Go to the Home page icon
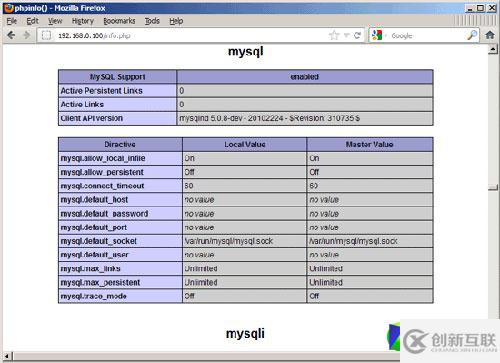 490,35
